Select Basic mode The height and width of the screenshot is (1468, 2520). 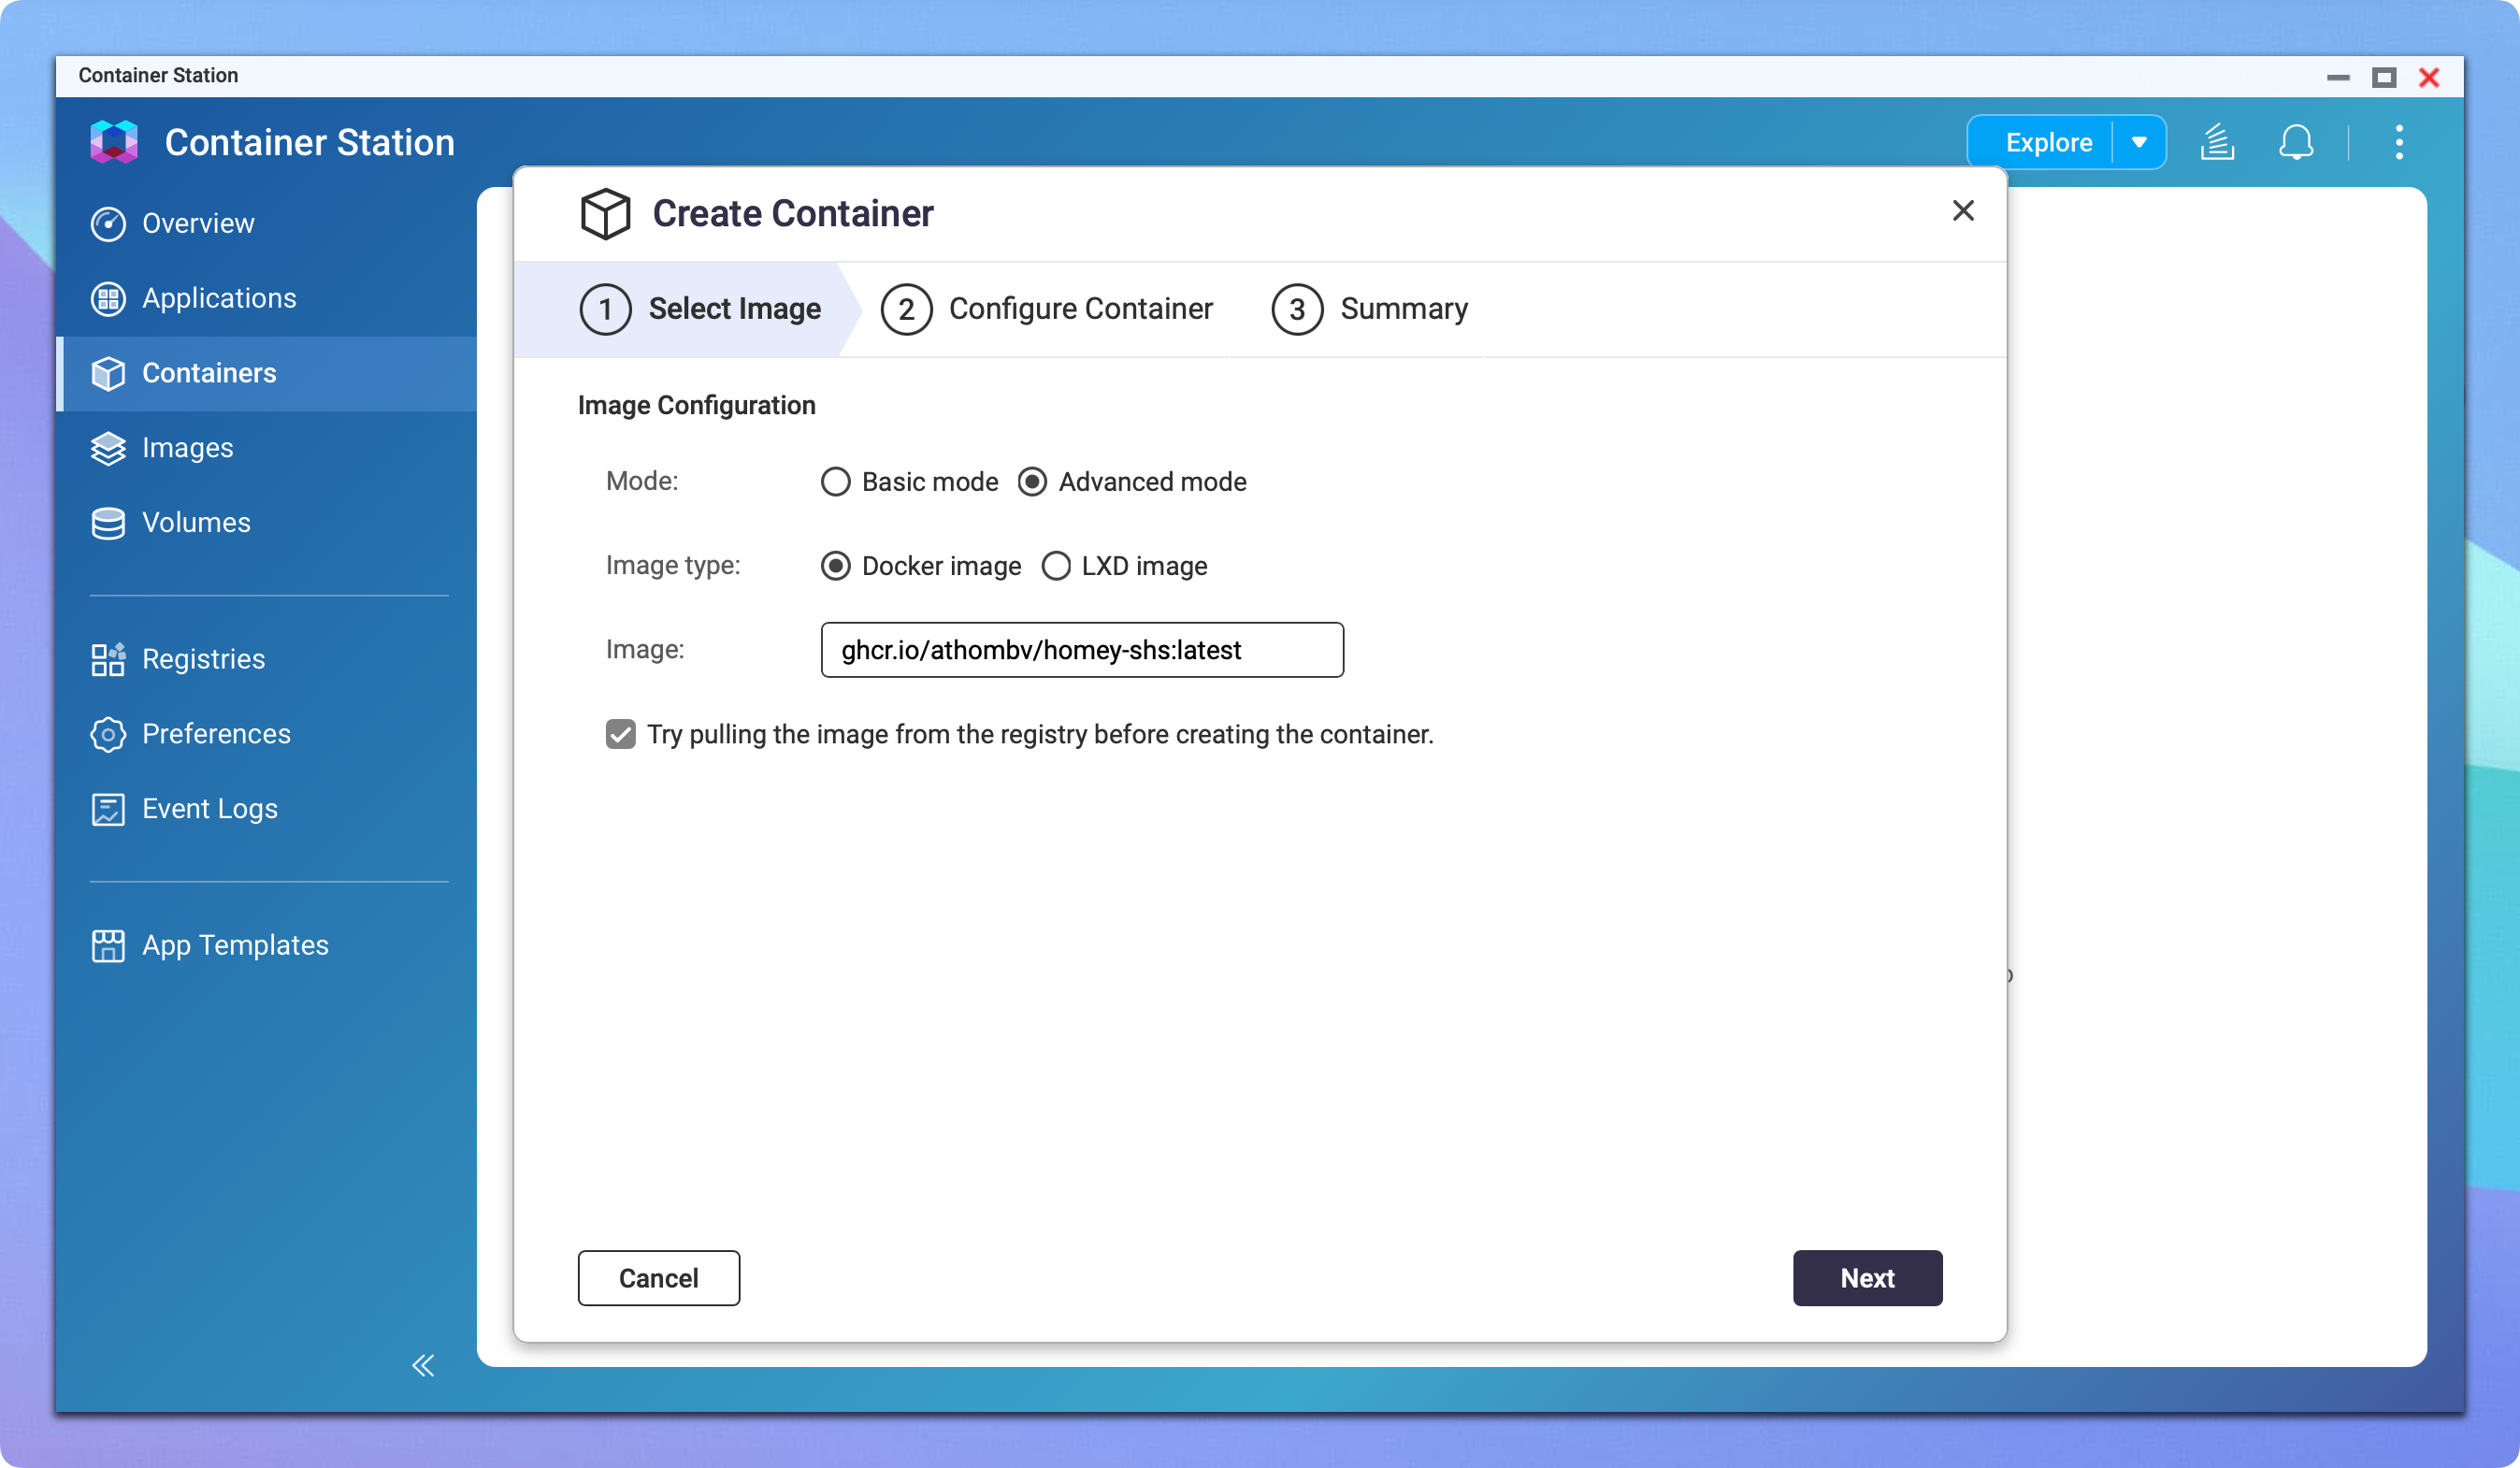coord(836,482)
